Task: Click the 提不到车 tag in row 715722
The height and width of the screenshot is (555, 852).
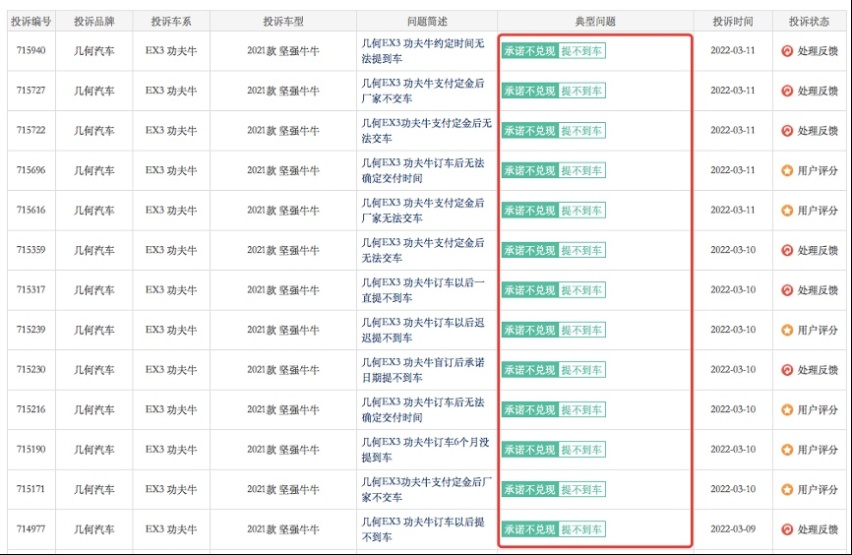Action: (x=582, y=130)
